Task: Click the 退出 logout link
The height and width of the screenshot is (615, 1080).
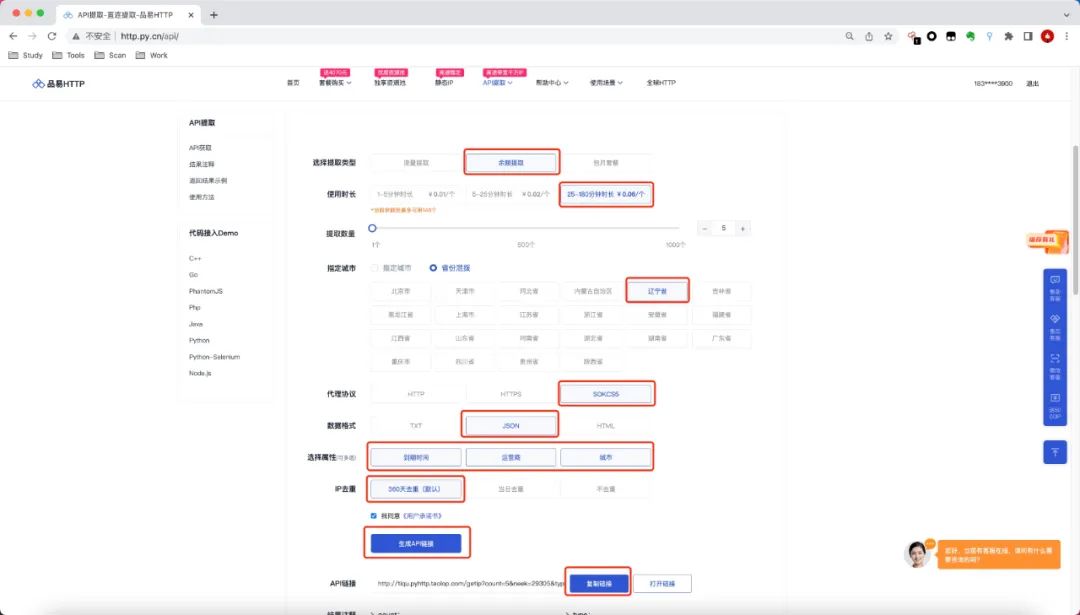Action: click(x=1032, y=83)
